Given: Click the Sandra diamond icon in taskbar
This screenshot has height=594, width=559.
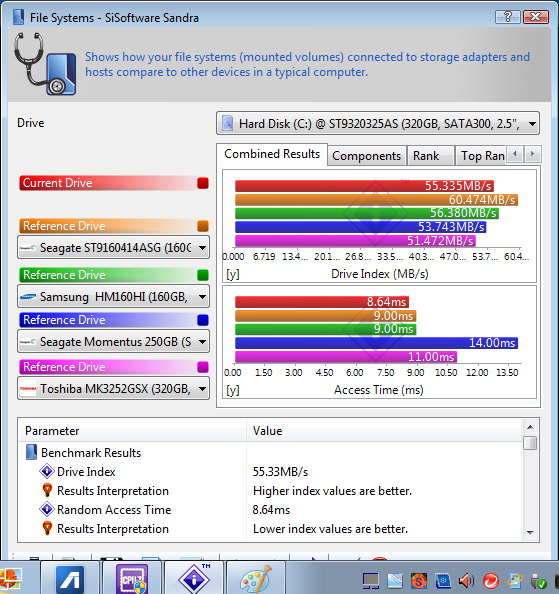Looking at the screenshot, I should pyautogui.click(x=194, y=579).
